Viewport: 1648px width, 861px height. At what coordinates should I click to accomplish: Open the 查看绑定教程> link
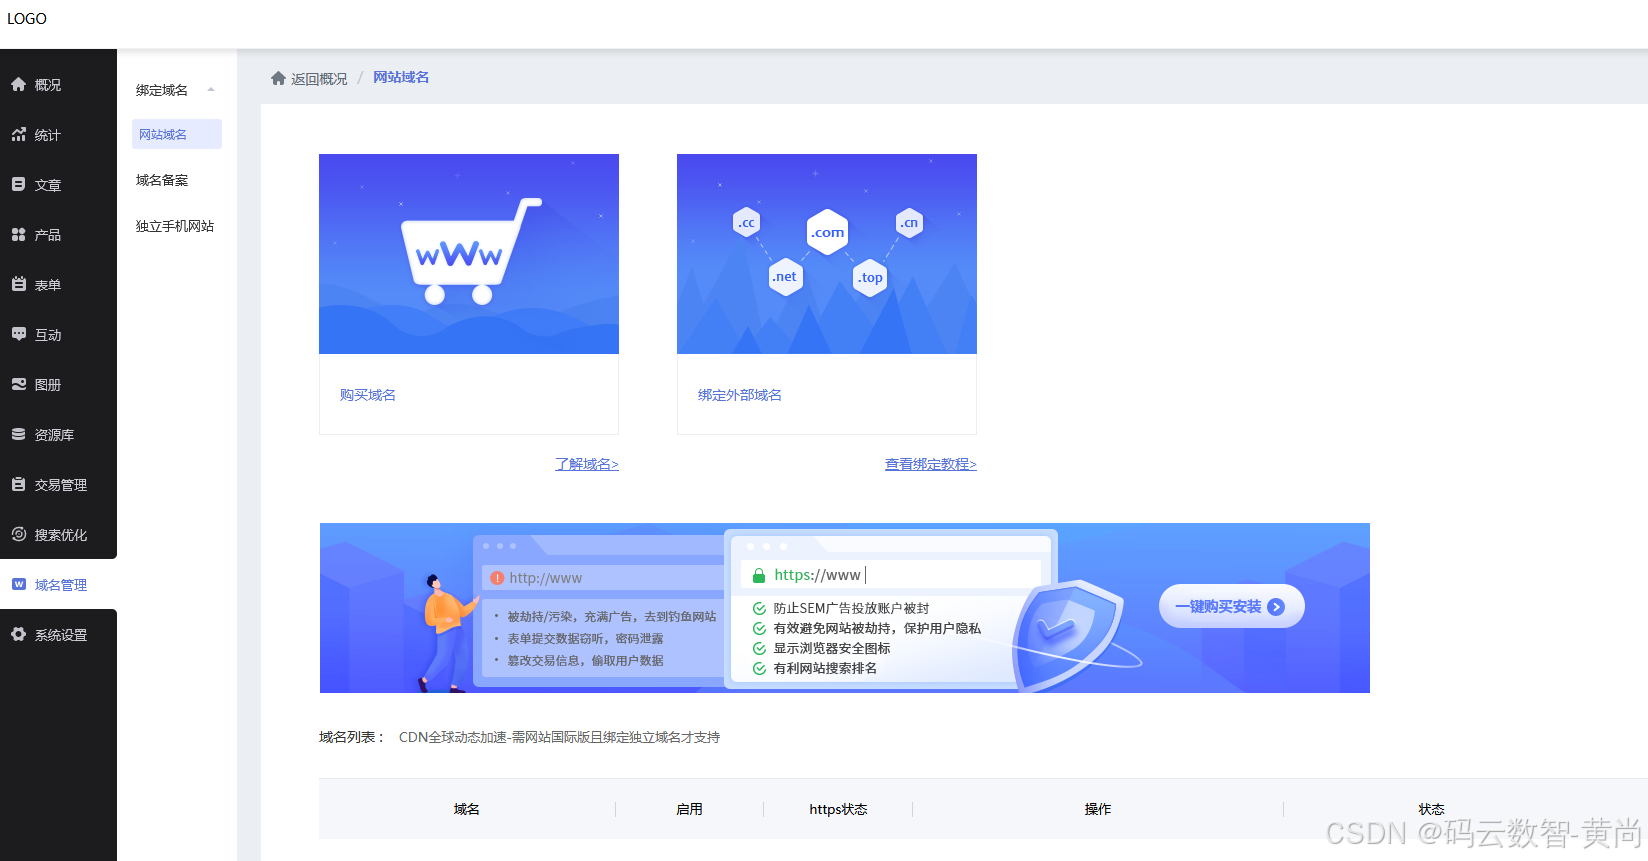click(x=931, y=464)
